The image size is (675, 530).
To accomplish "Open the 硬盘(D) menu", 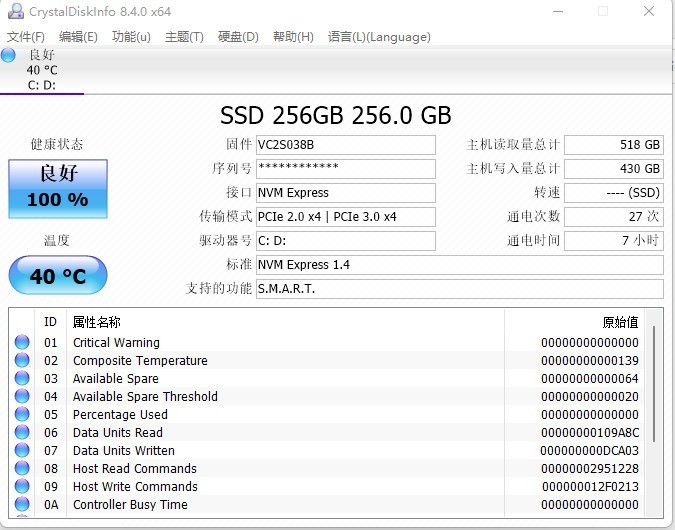I will click(x=238, y=37).
